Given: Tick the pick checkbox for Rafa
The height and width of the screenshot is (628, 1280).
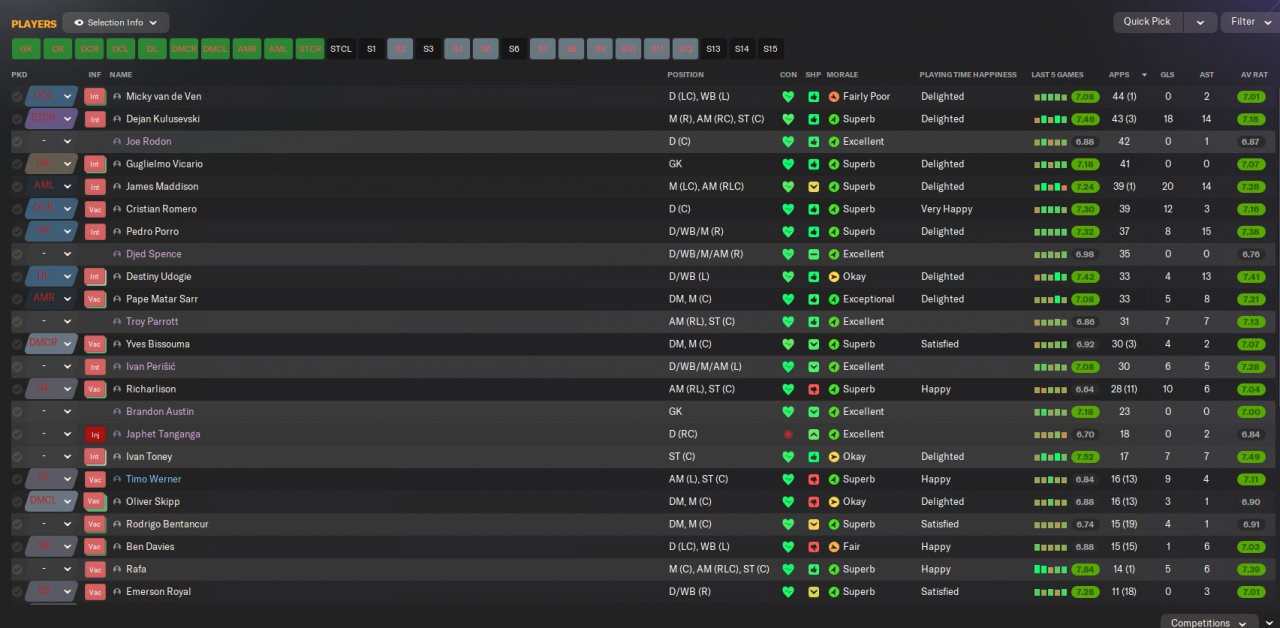Looking at the screenshot, I should [17, 569].
